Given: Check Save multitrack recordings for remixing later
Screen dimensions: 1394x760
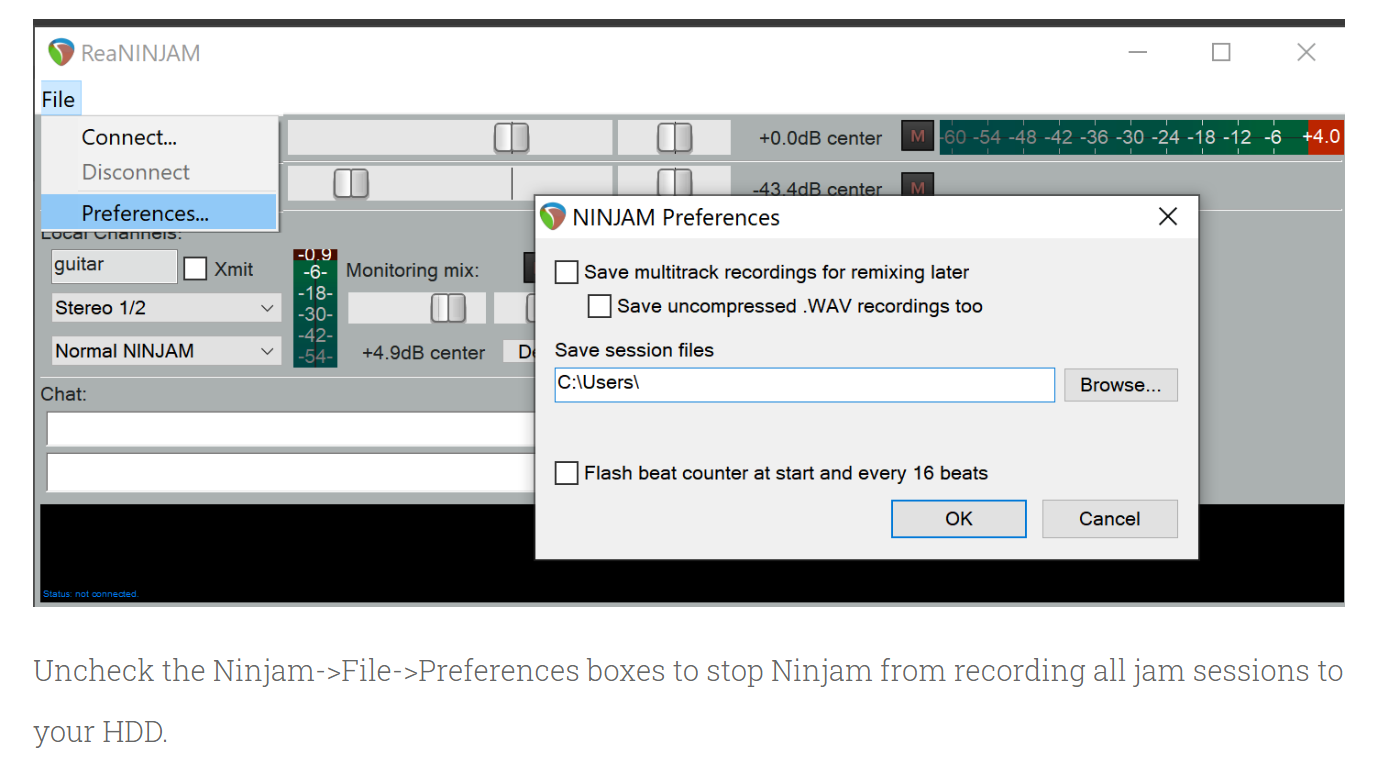Looking at the screenshot, I should 567,272.
